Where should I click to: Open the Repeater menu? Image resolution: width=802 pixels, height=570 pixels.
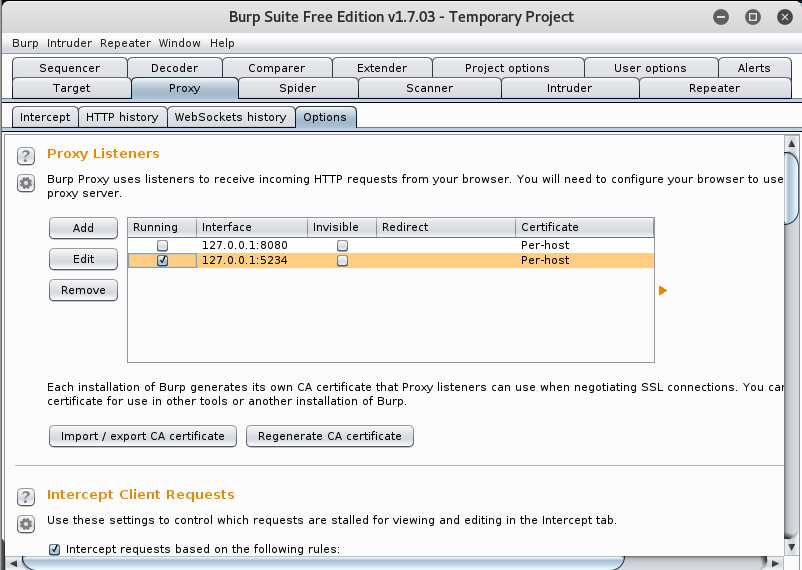pos(125,43)
